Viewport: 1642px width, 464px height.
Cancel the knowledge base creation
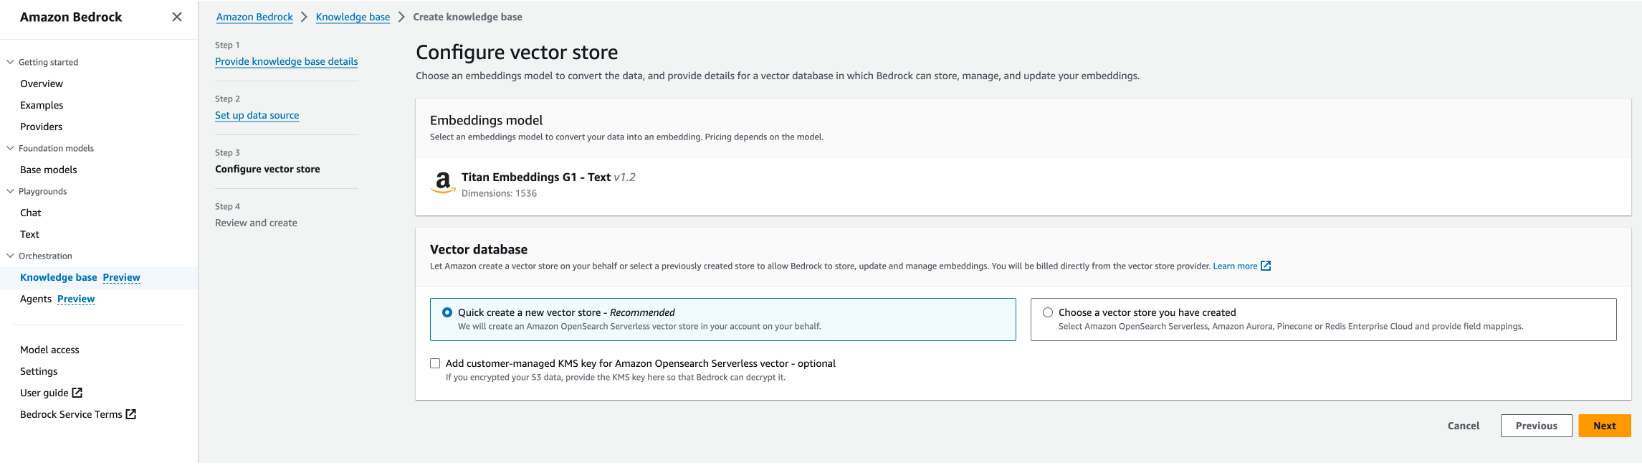click(1463, 426)
